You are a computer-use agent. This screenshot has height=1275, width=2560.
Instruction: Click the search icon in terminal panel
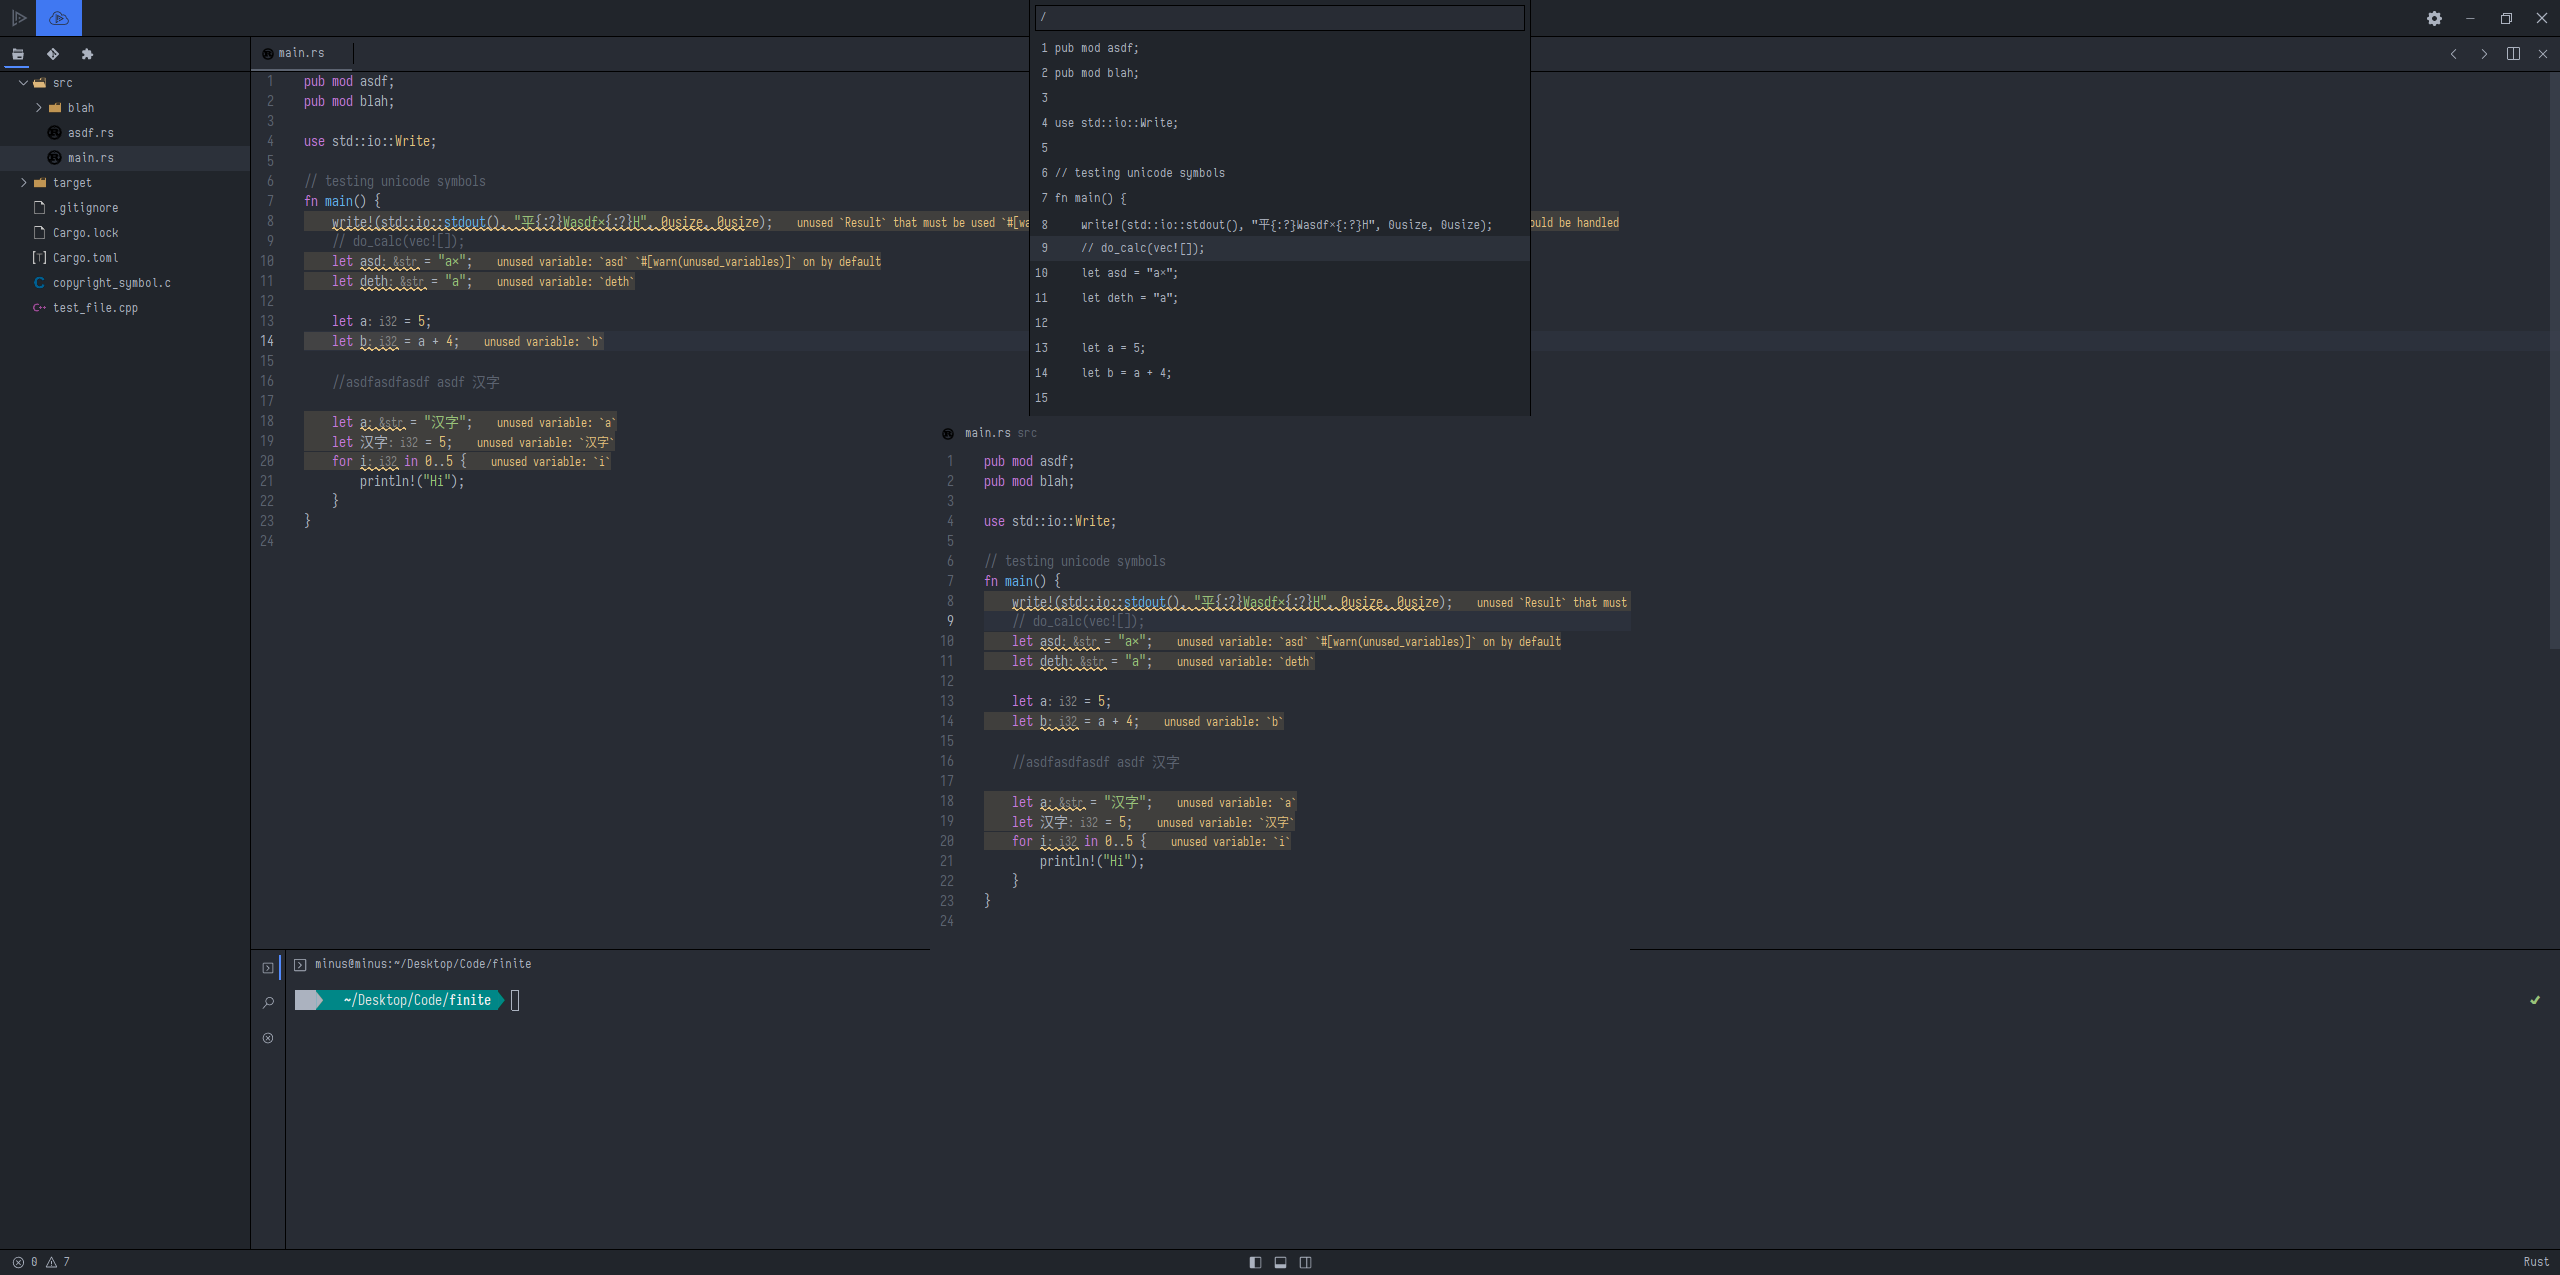(268, 1002)
